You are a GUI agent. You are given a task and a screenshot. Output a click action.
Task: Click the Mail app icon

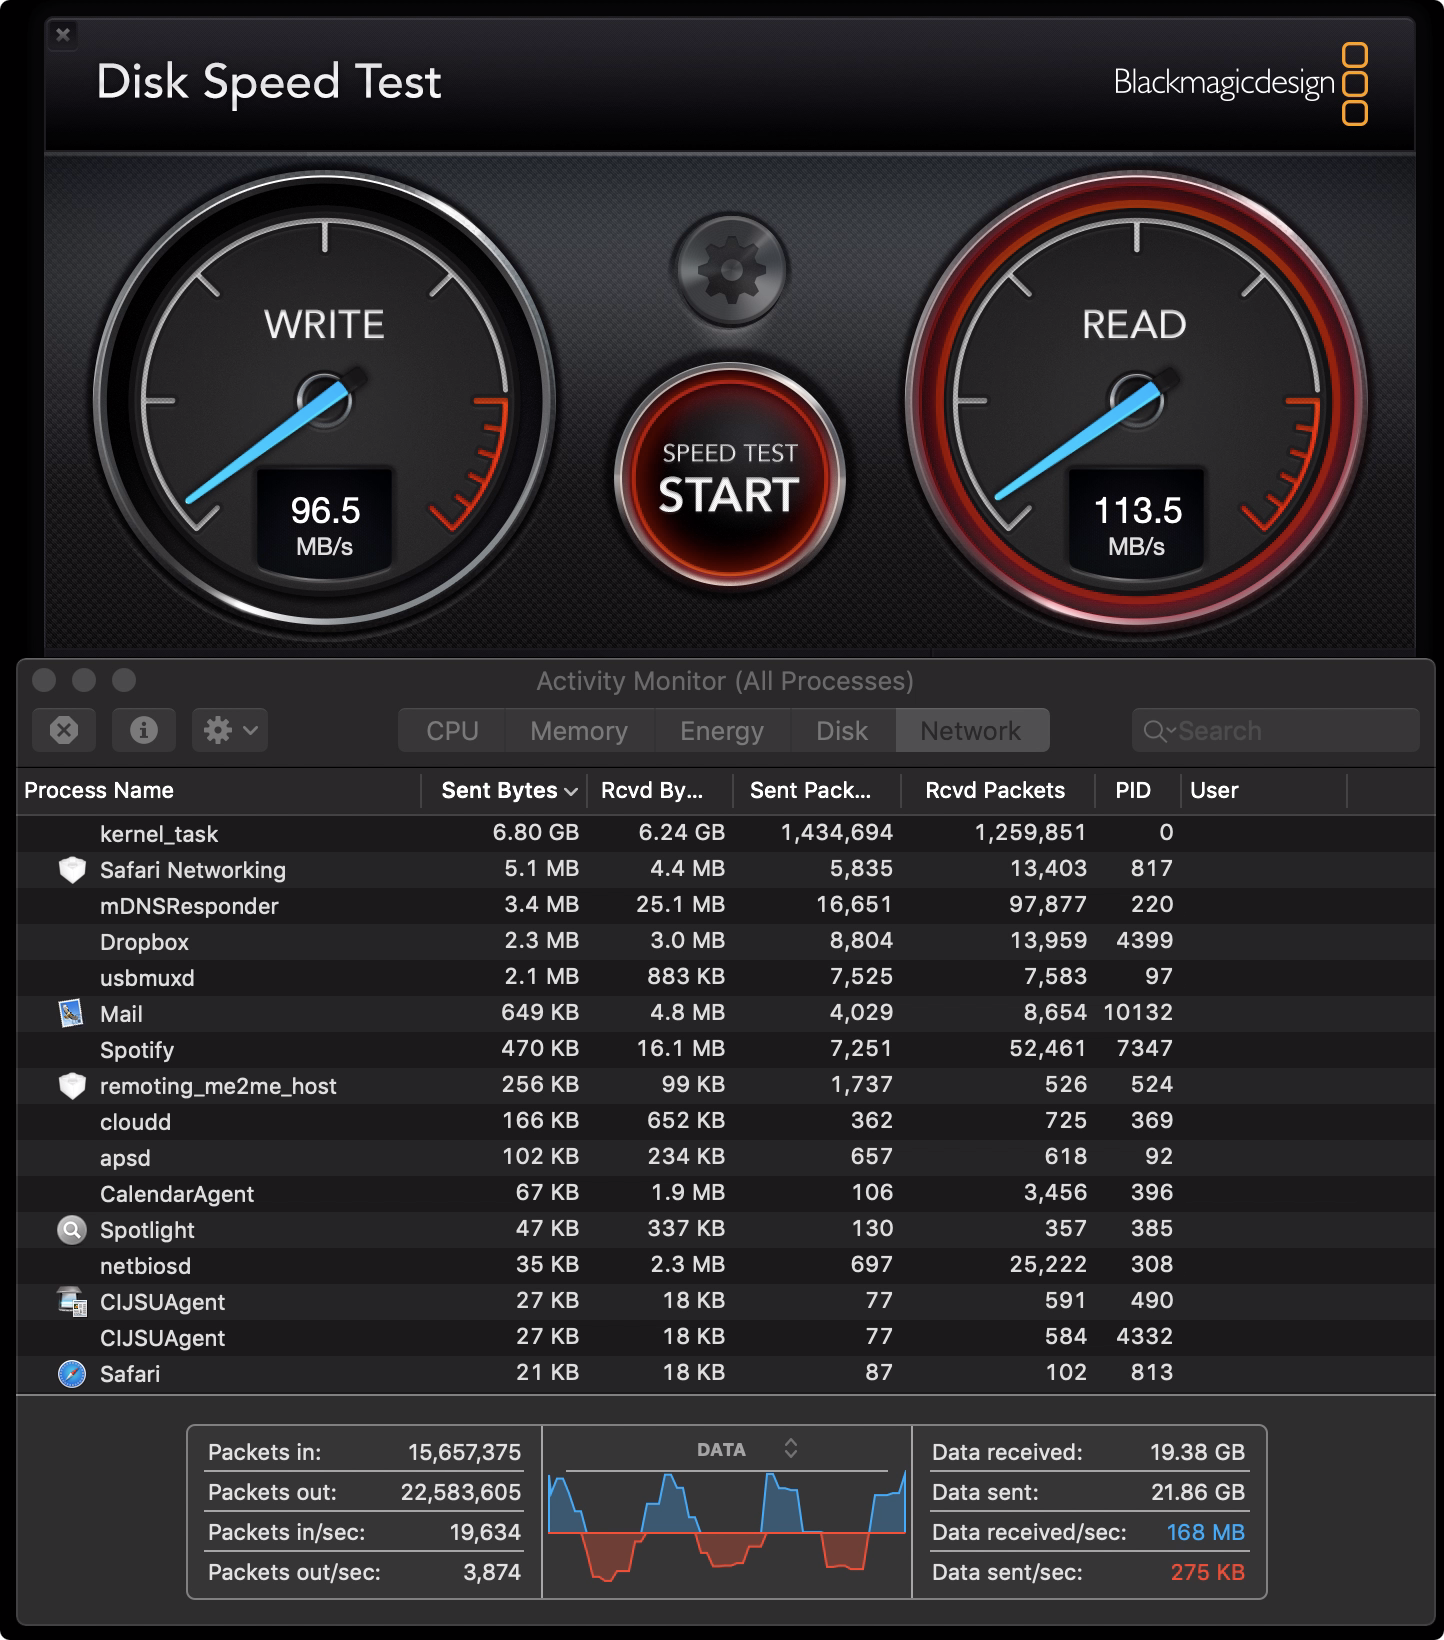point(71,1014)
